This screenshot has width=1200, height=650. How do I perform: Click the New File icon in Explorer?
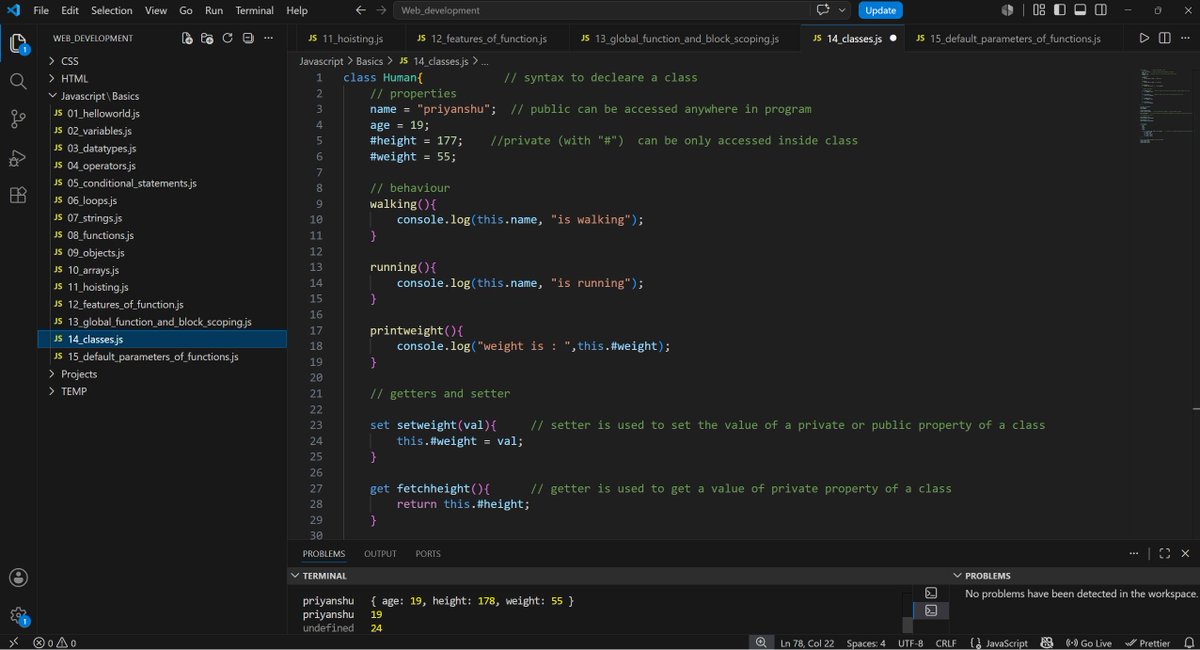pos(187,39)
